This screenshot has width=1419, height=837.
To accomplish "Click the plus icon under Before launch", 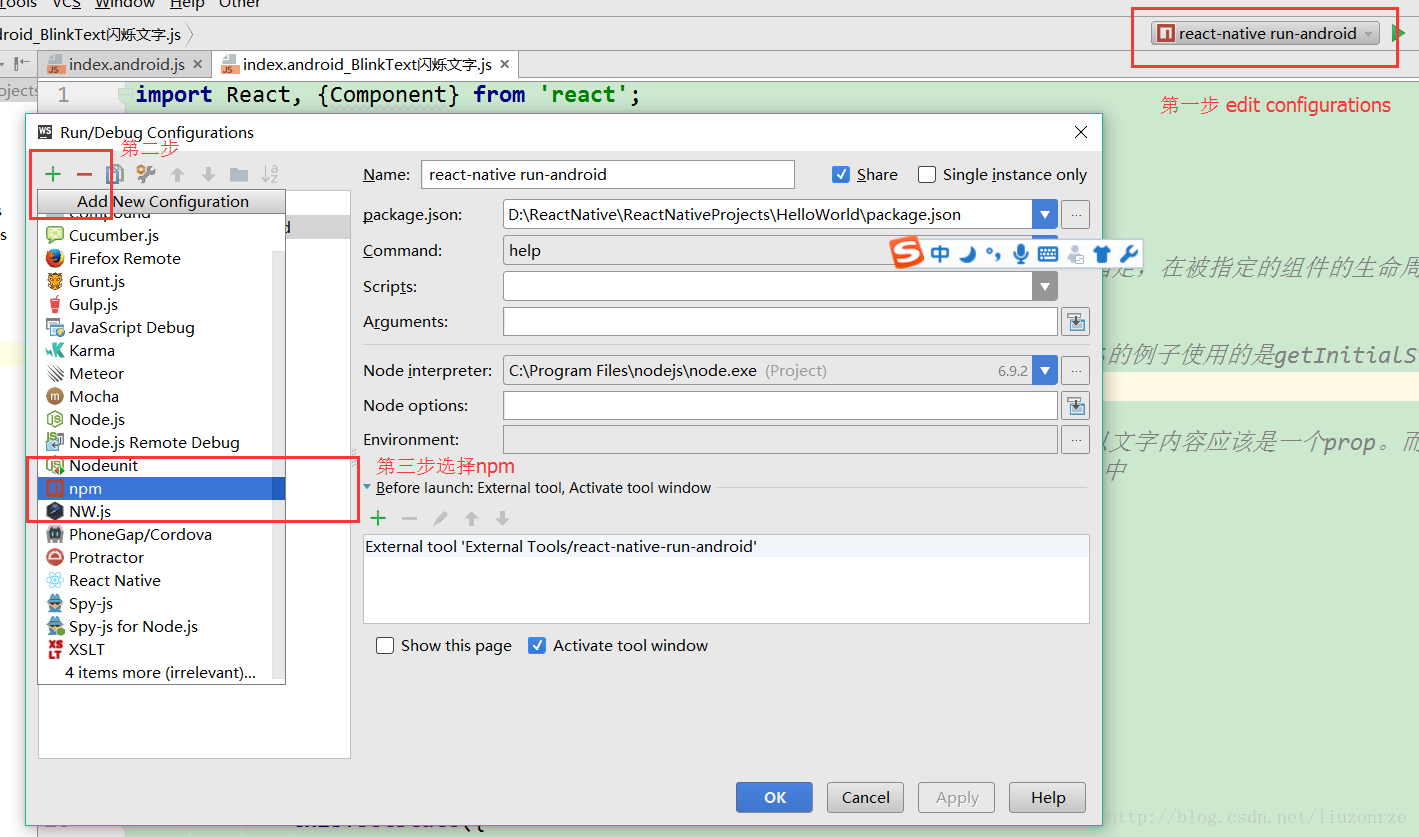I will click(x=378, y=518).
